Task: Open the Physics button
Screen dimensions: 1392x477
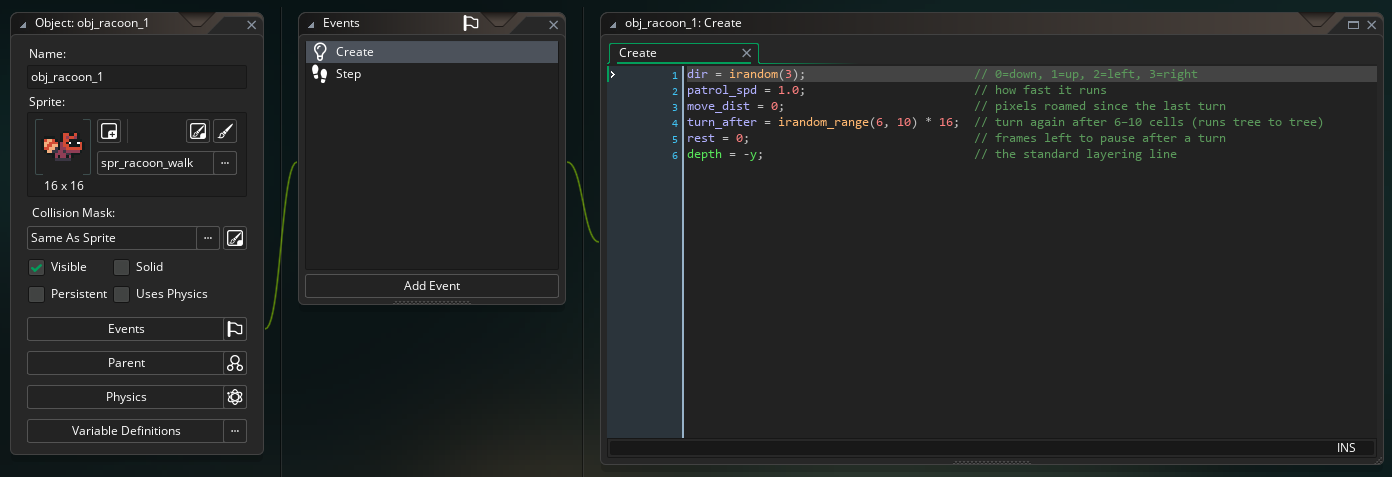Action: click(x=125, y=397)
